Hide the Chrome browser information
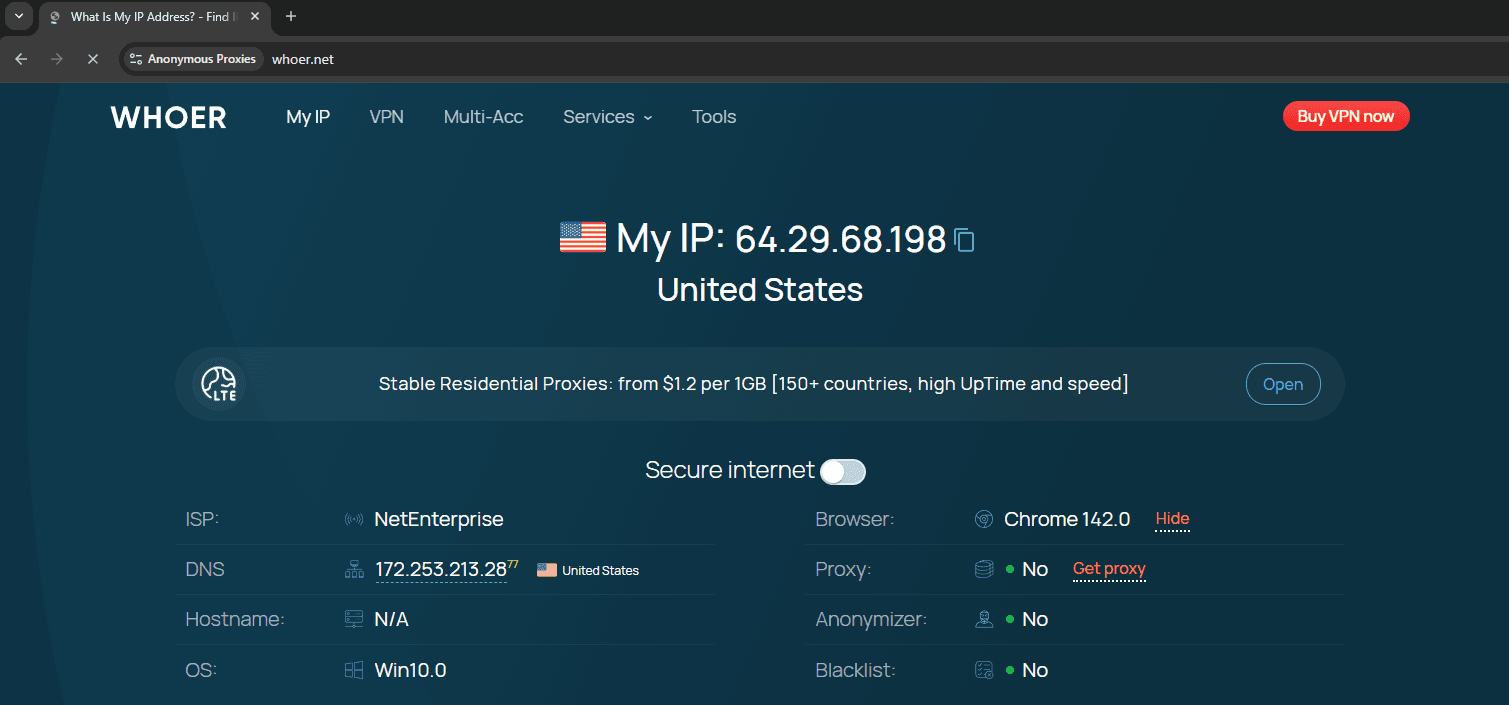The width and height of the screenshot is (1509, 705). tap(1171, 518)
